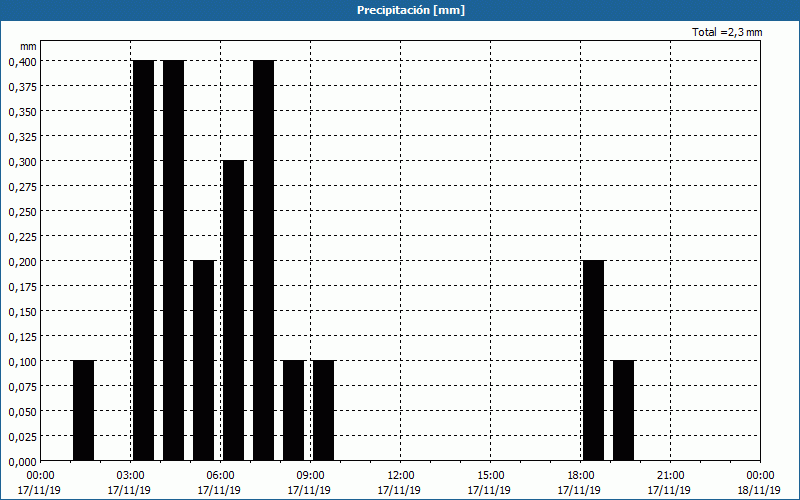Click the 00:00 label above 18/11/19
800x500 pixels.
pos(760,476)
